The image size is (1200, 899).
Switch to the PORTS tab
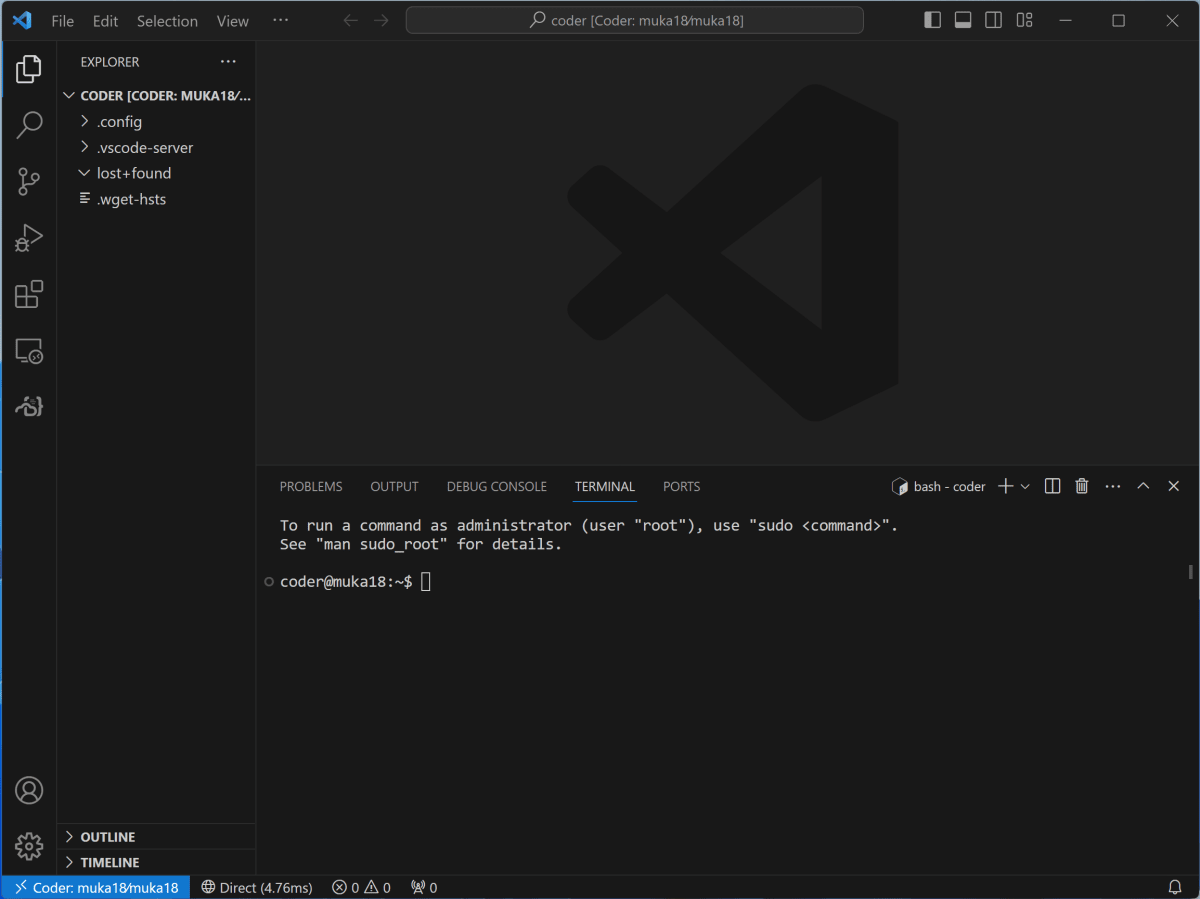(681, 487)
